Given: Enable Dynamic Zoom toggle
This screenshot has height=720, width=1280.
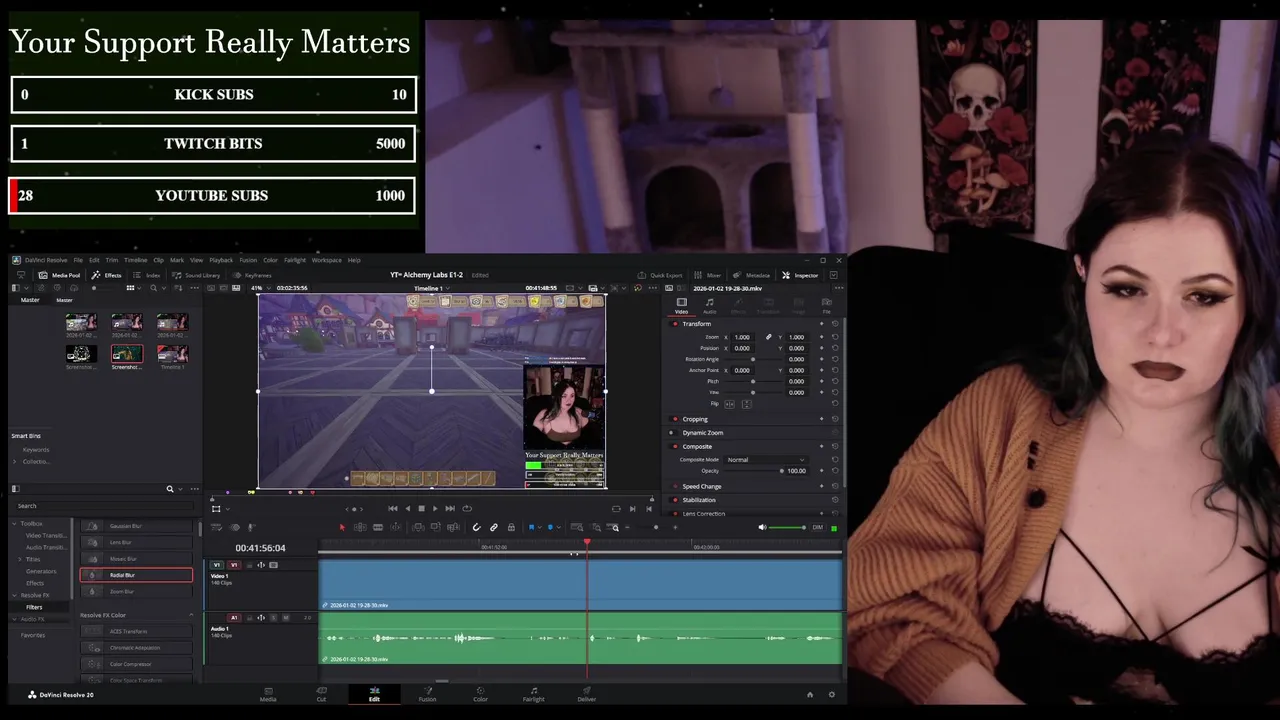Looking at the screenshot, I should (x=672, y=433).
